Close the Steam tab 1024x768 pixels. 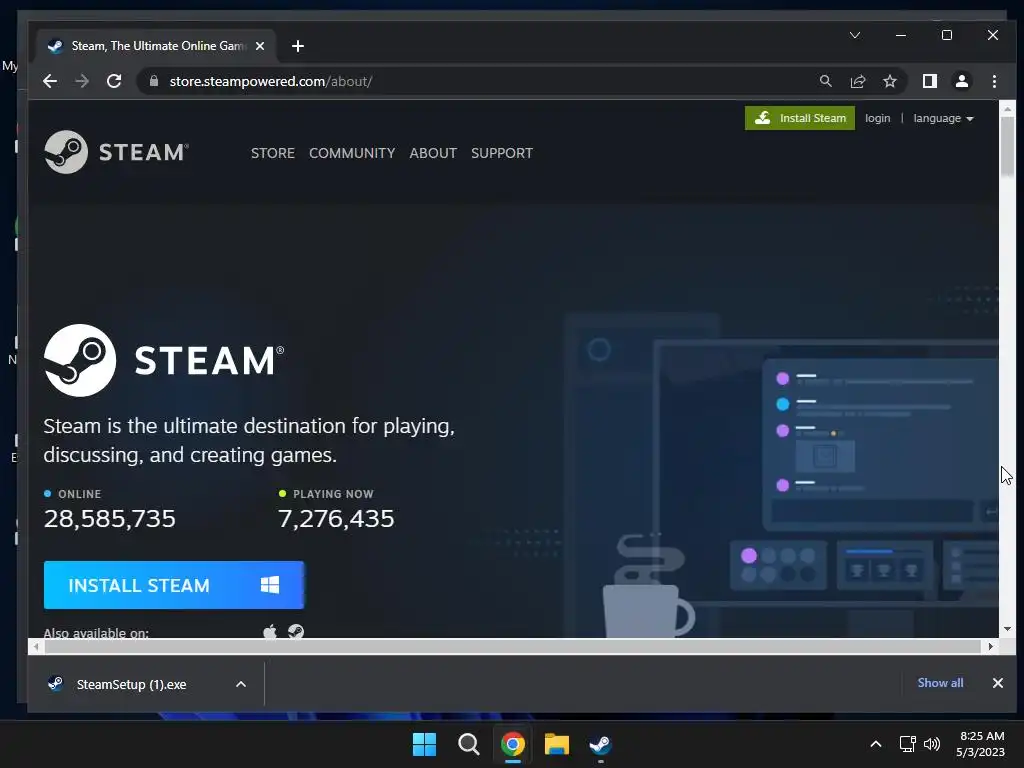click(x=260, y=46)
